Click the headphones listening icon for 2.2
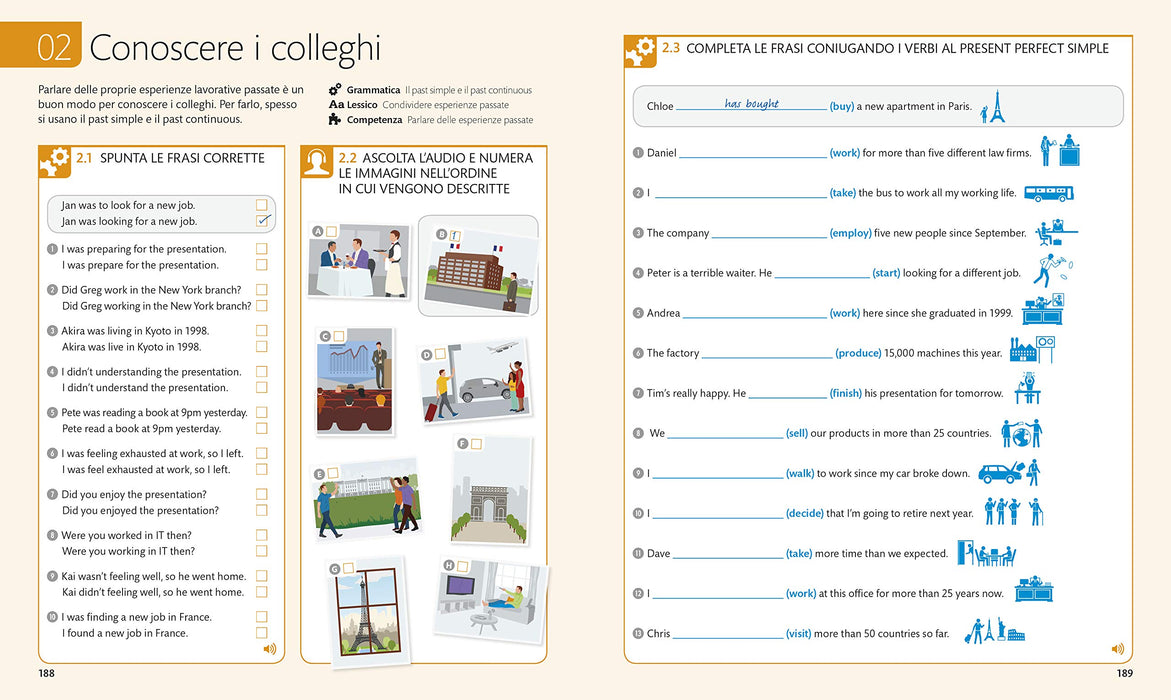The image size is (1171, 700). click(317, 161)
